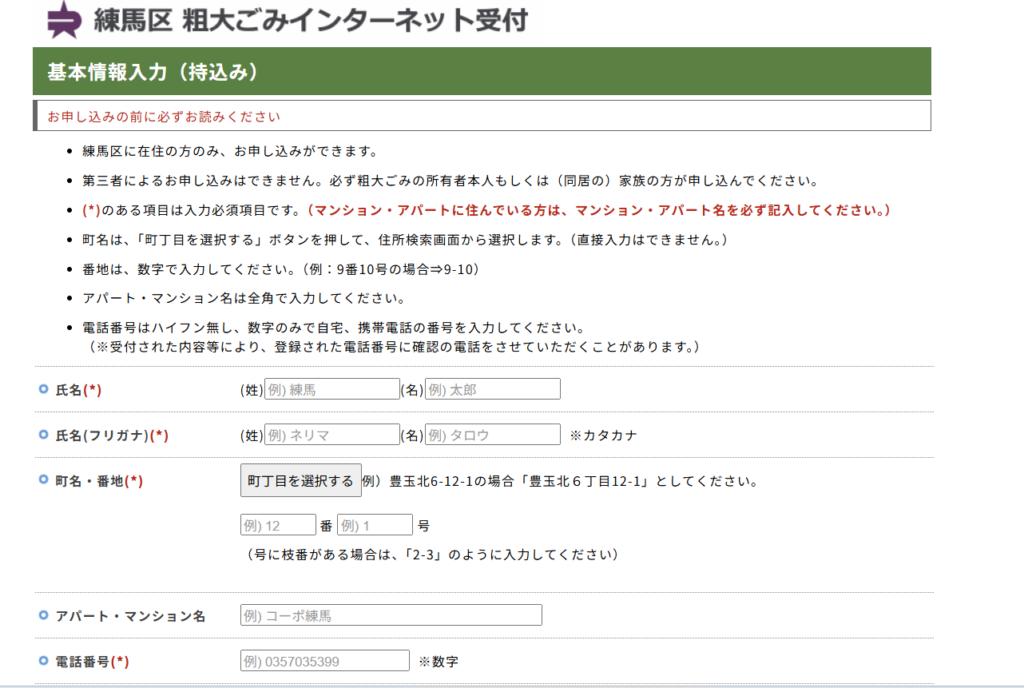This screenshot has width=1024, height=688.
Task: Click the 練馬区 粗大ごみインターネット受付 site title
Action: tap(310, 19)
